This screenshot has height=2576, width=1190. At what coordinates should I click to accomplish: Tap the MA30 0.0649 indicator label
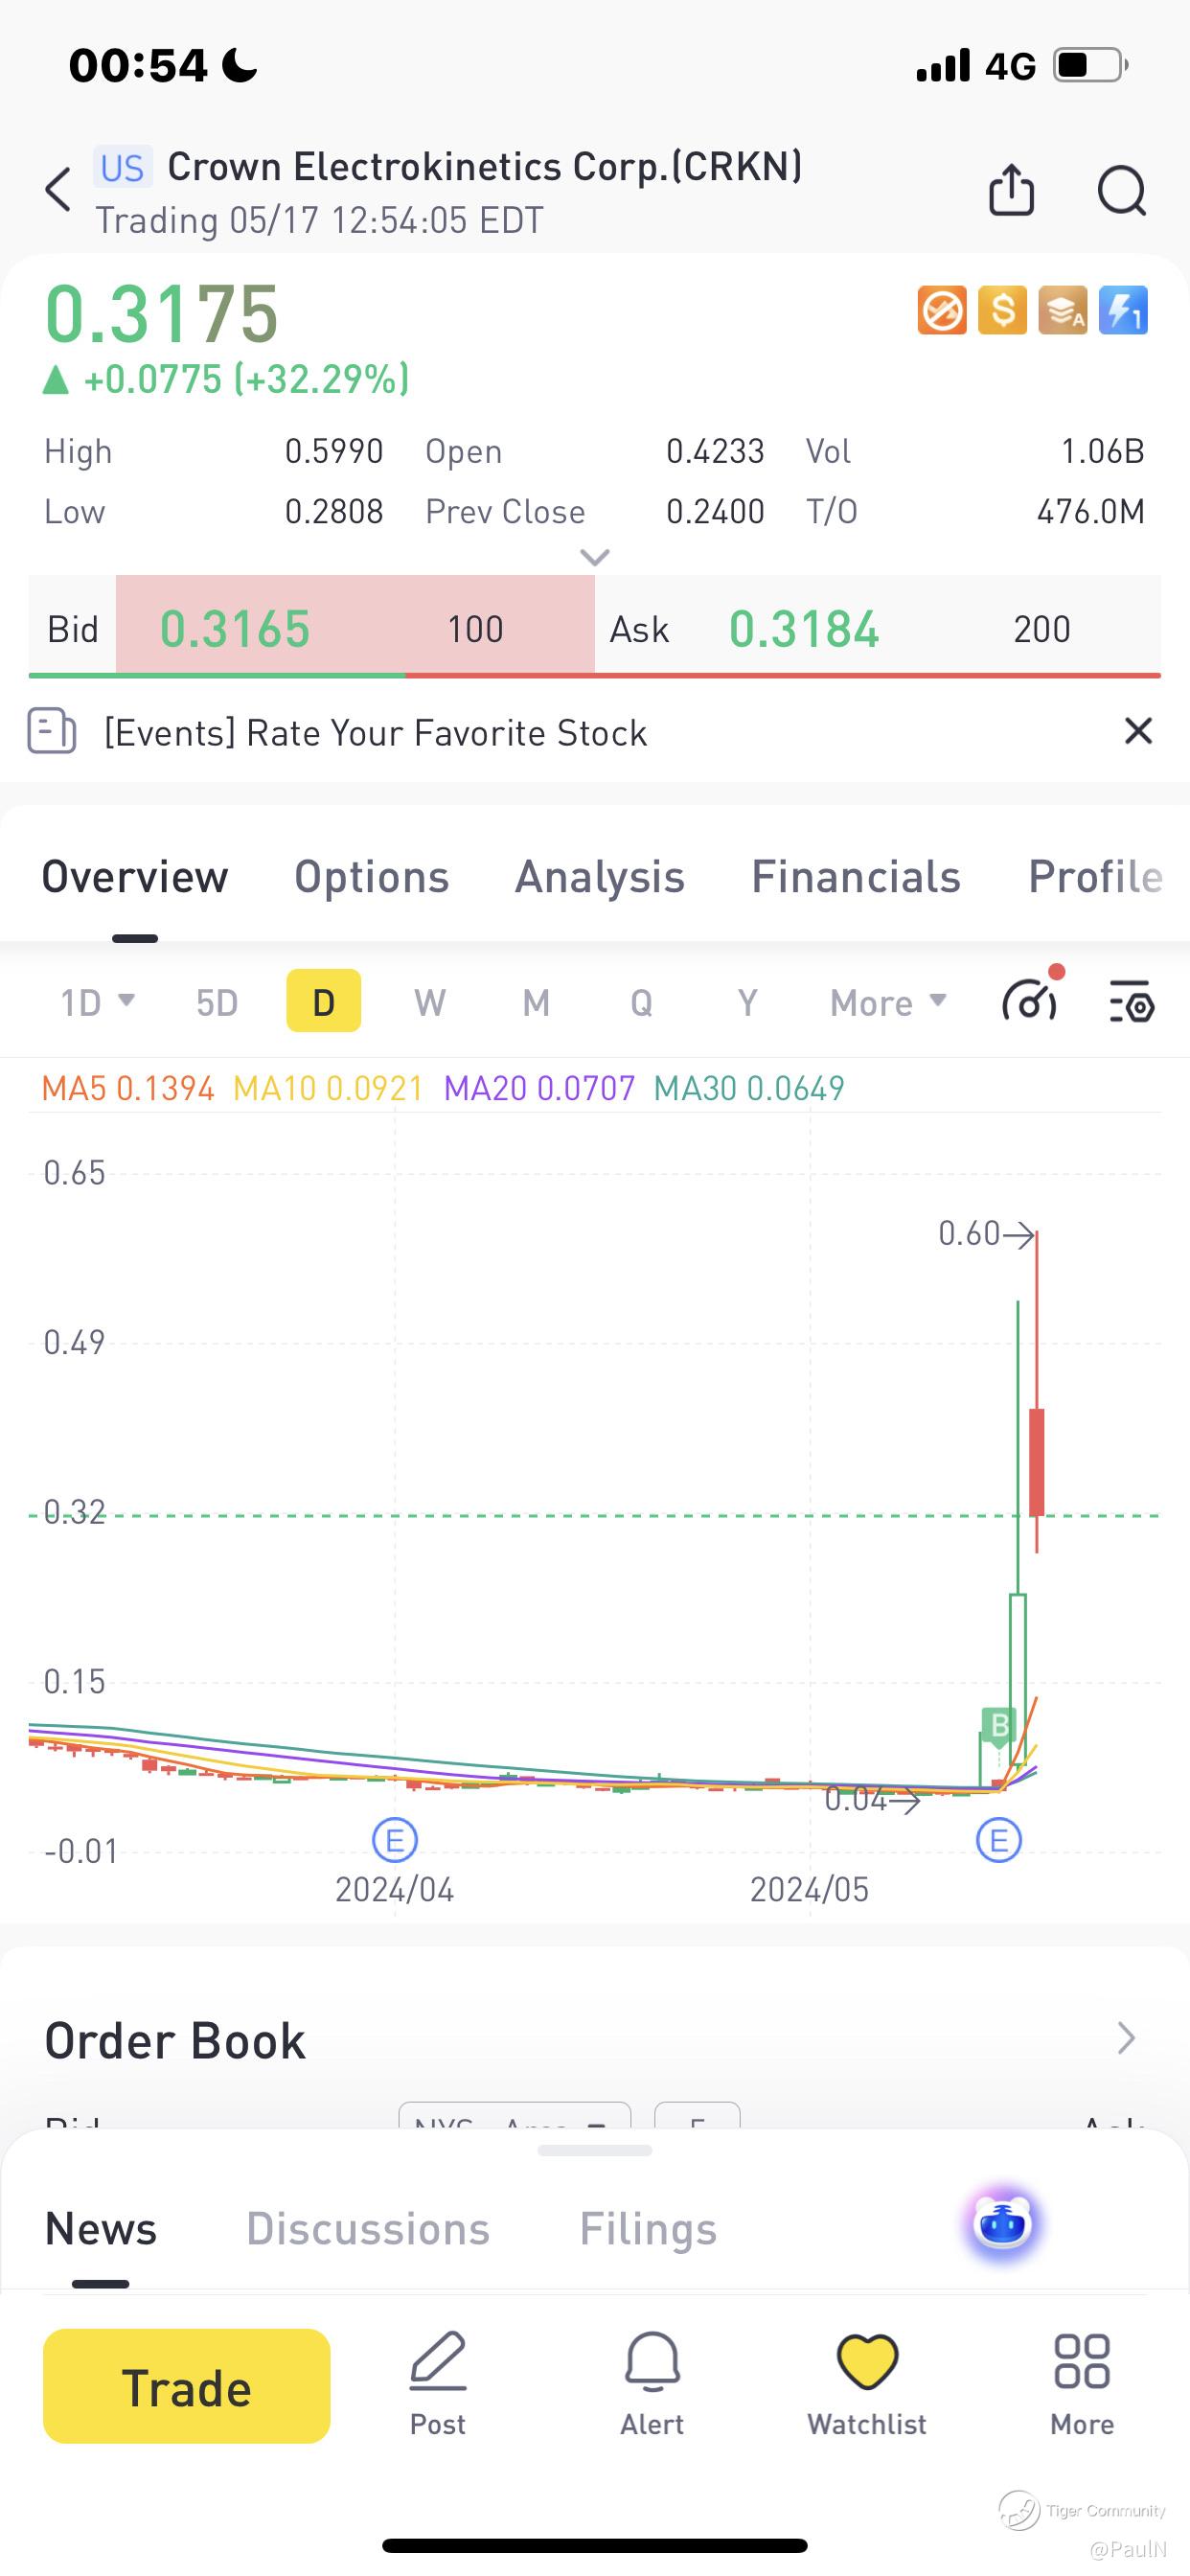(749, 1088)
